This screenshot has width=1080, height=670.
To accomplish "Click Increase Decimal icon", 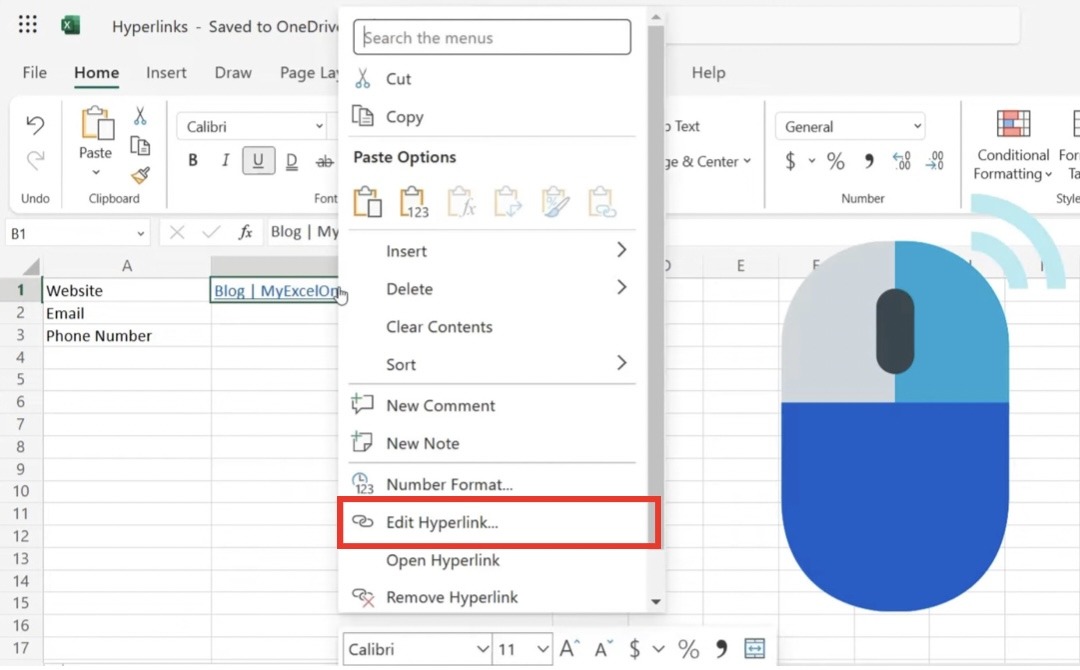I will pos(902,161).
